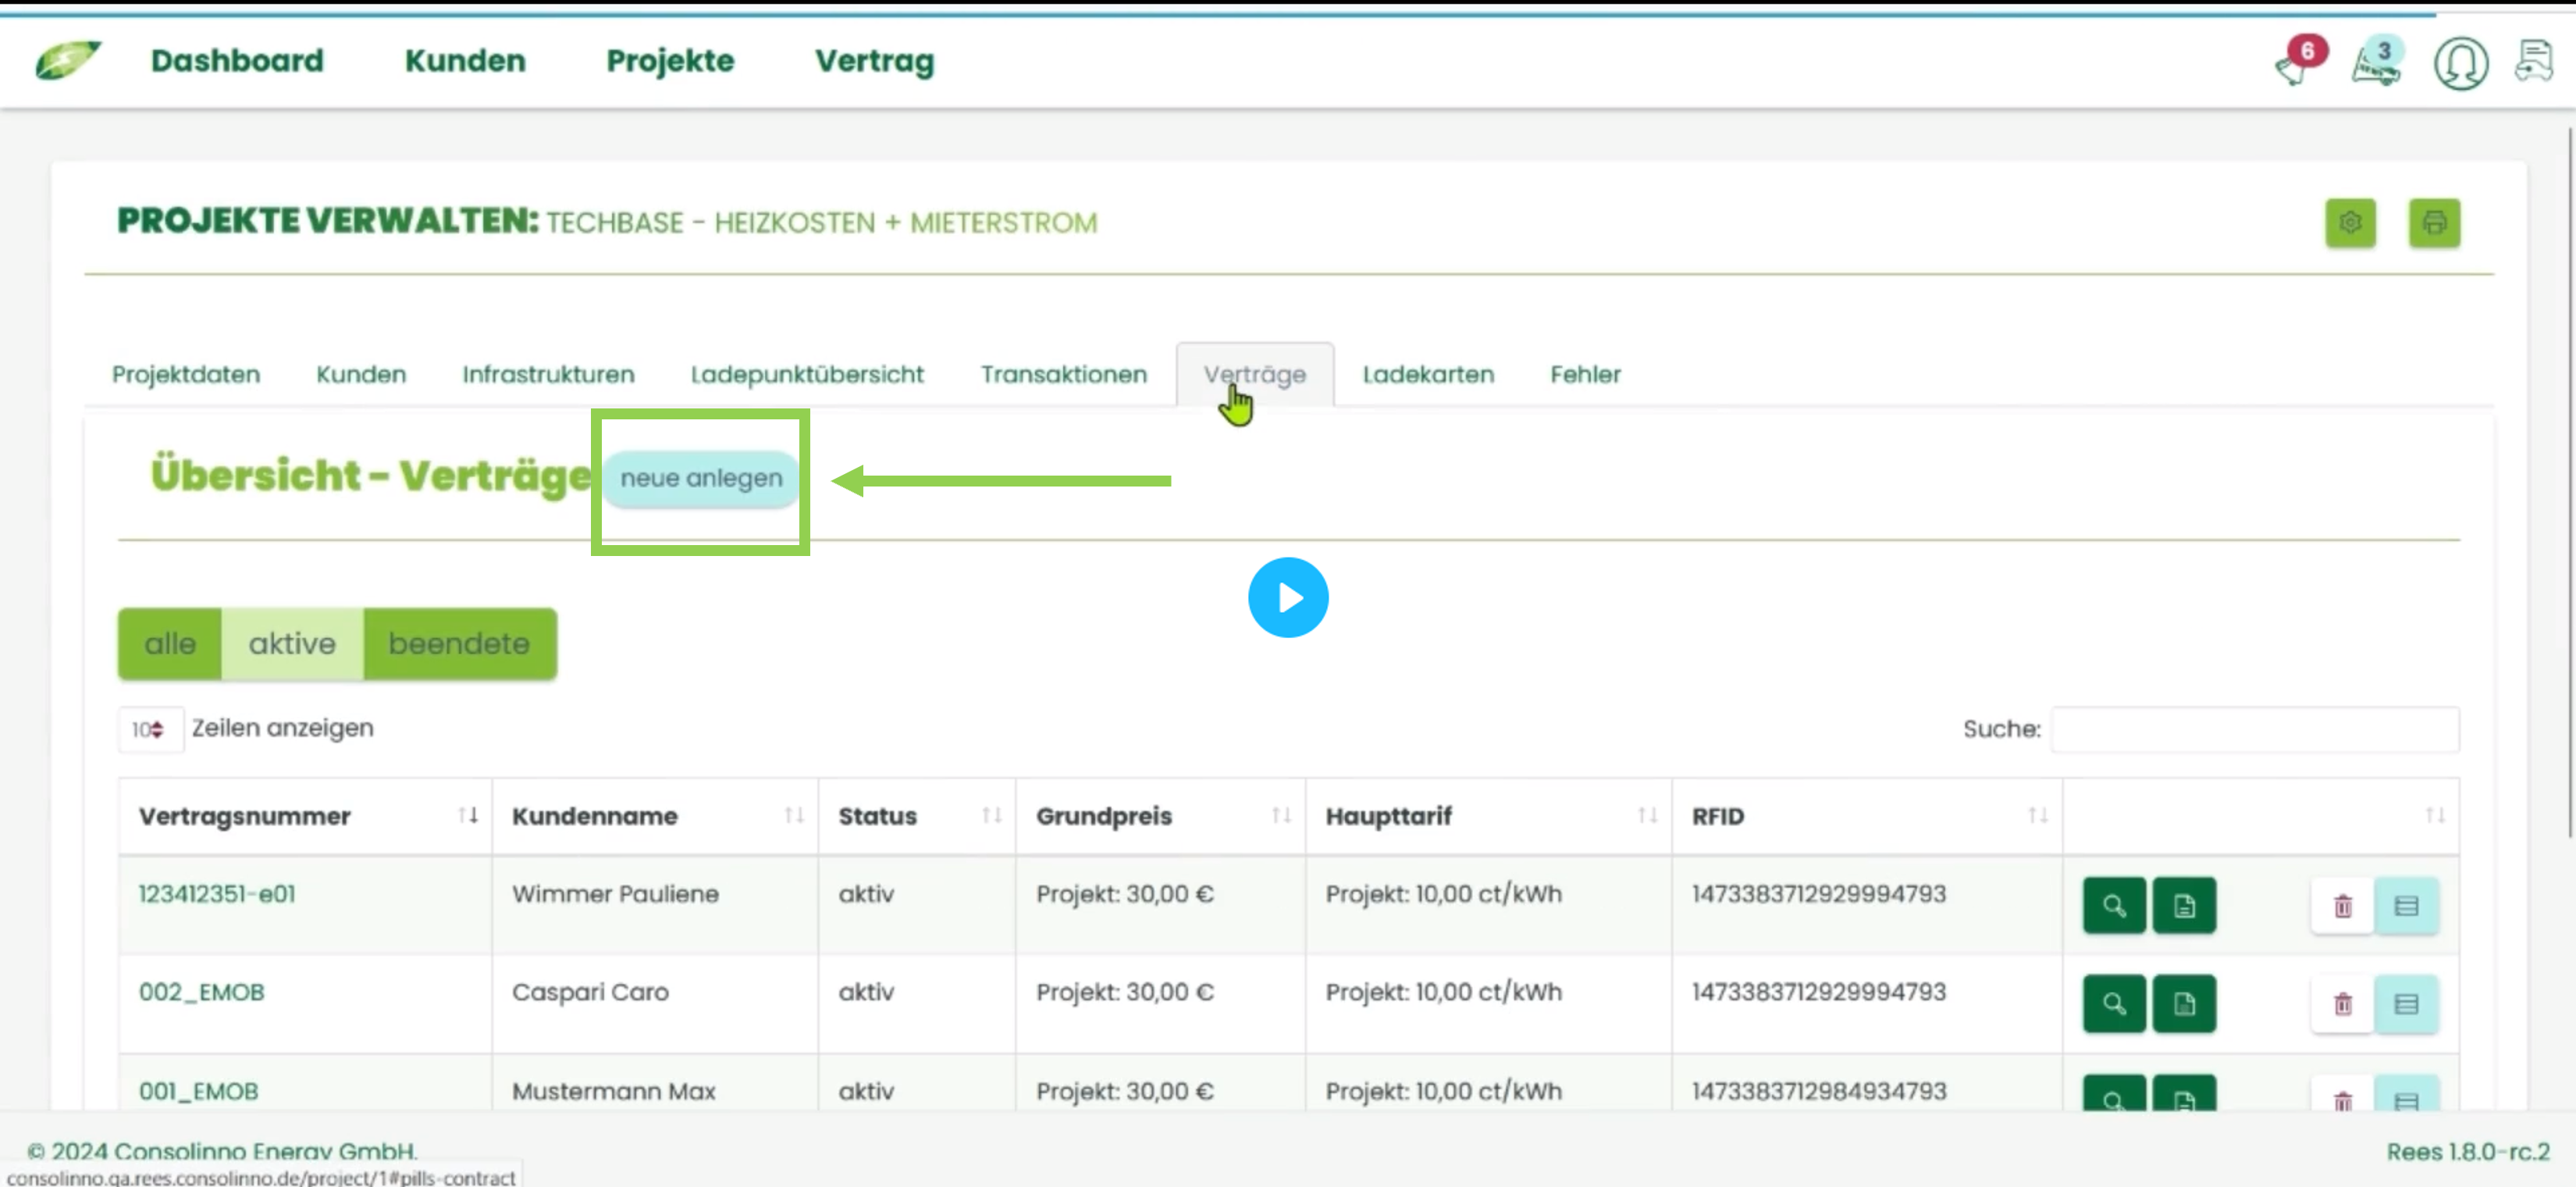Switch to the Transaktionen tab
The image size is (2576, 1187).
1063,374
